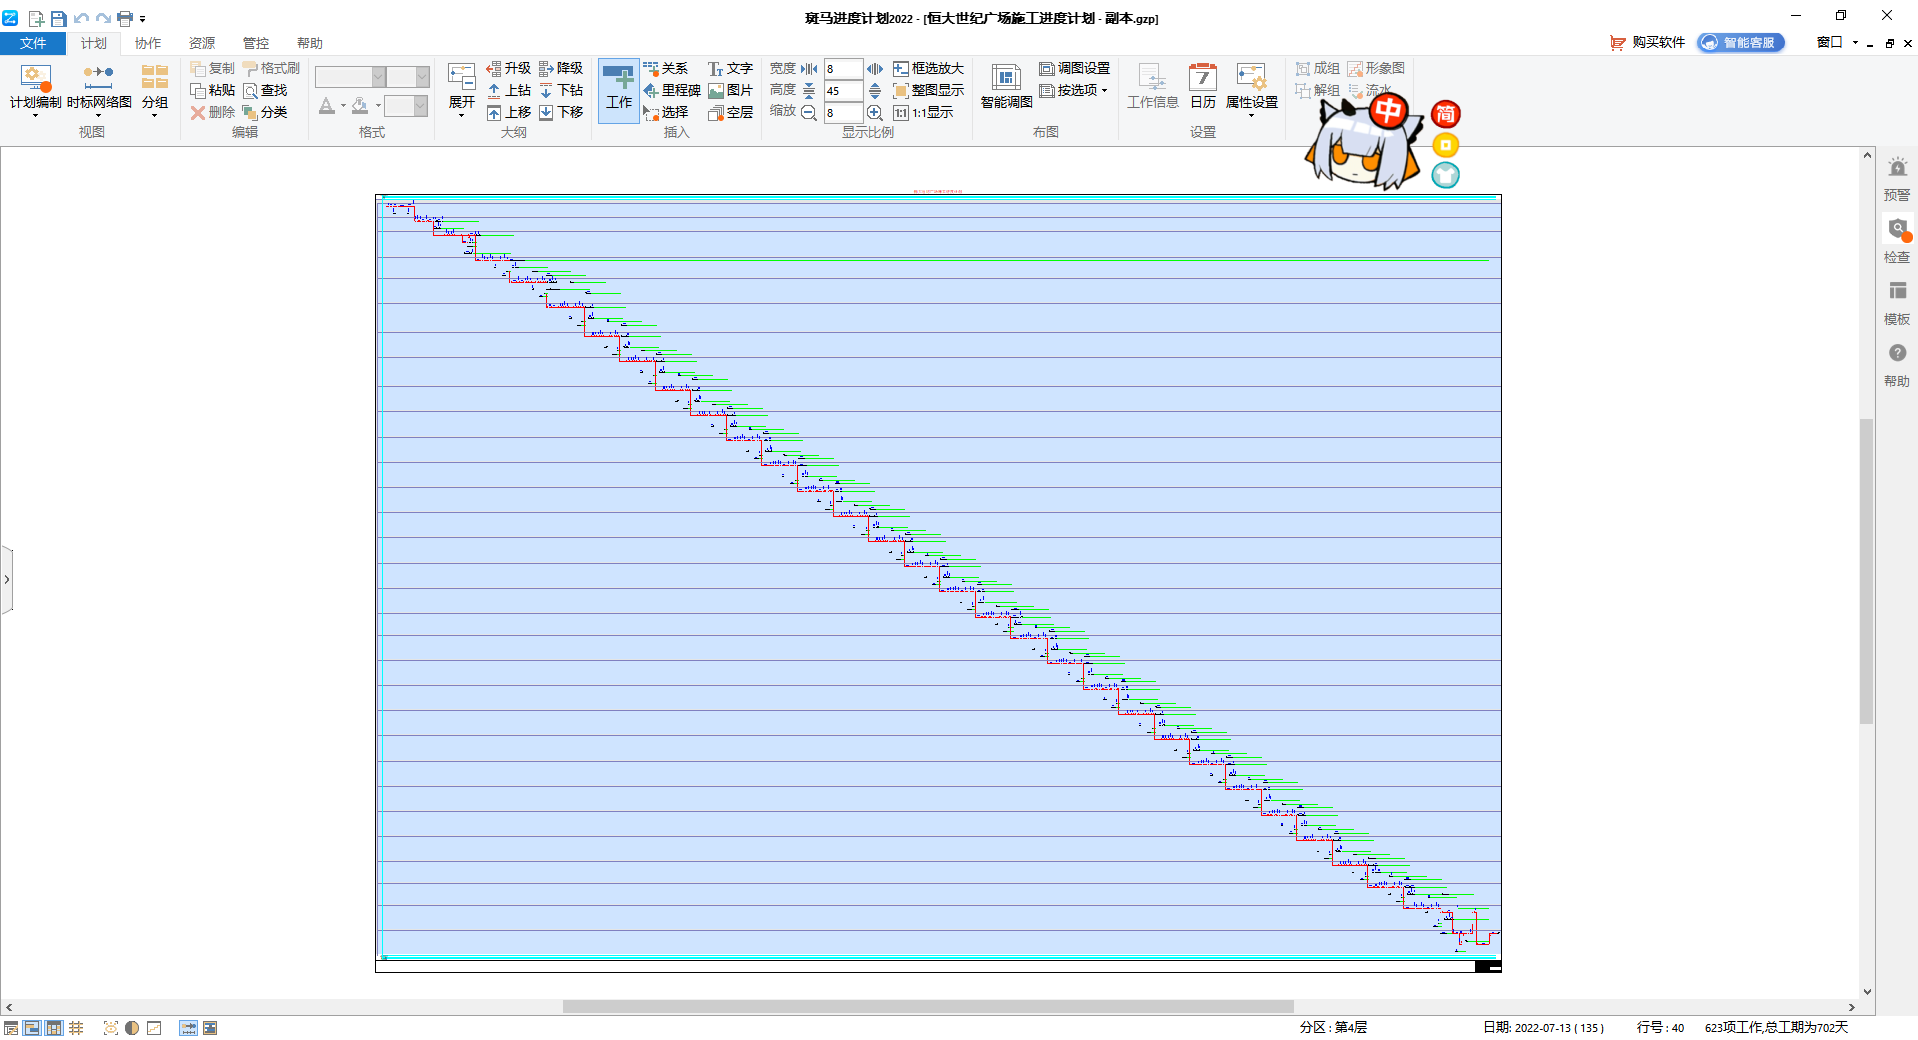Click the zoom in magnifier icon
Image resolution: width=1918 pixels, height=1040 pixels.
[x=875, y=112]
